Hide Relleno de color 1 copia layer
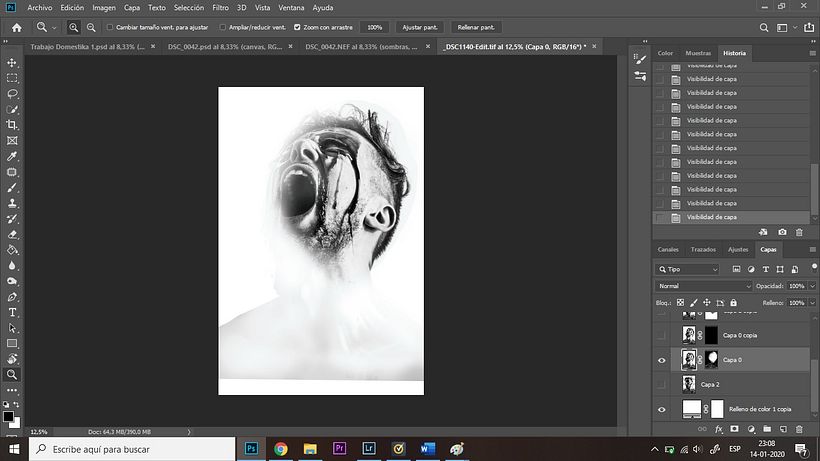Viewport: 820px width, 461px height. 662,409
